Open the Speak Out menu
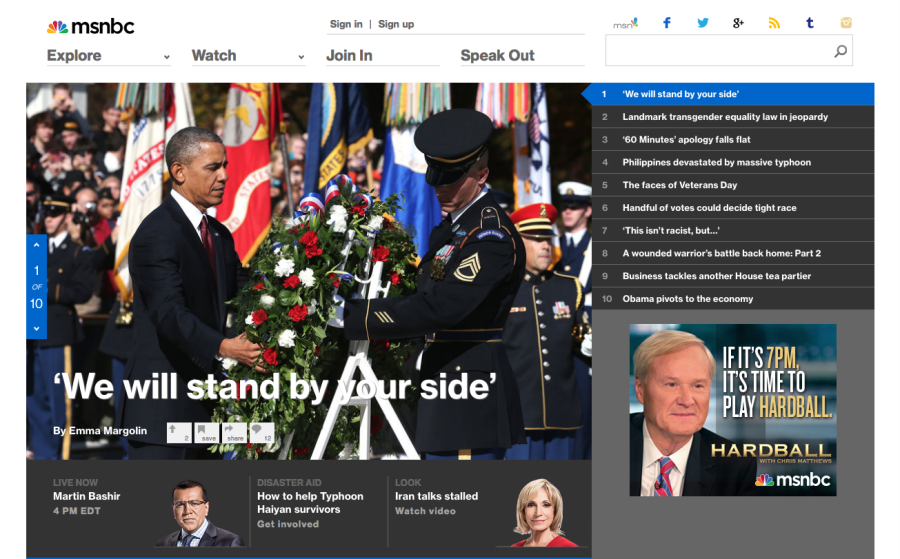 [497, 56]
